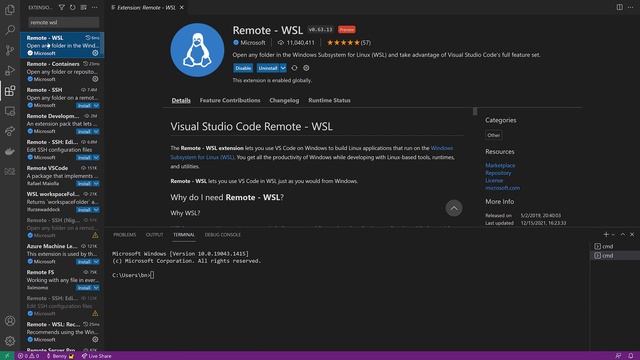Close the Extension: Remote - WSL editor tab

[182, 7]
